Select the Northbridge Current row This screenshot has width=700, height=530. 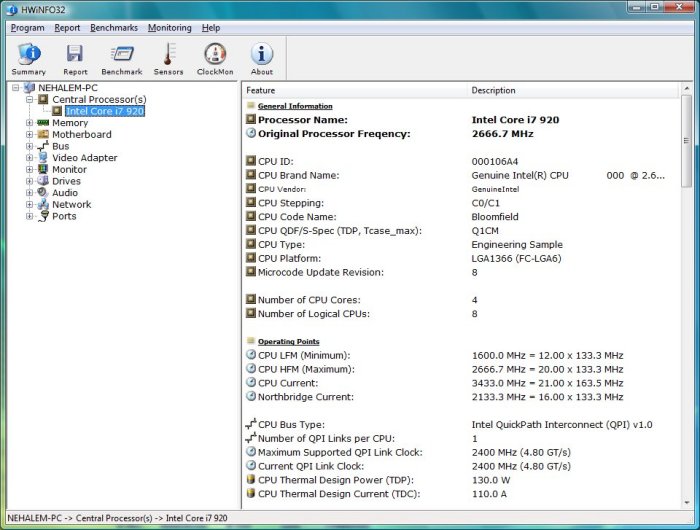click(462, 396)
